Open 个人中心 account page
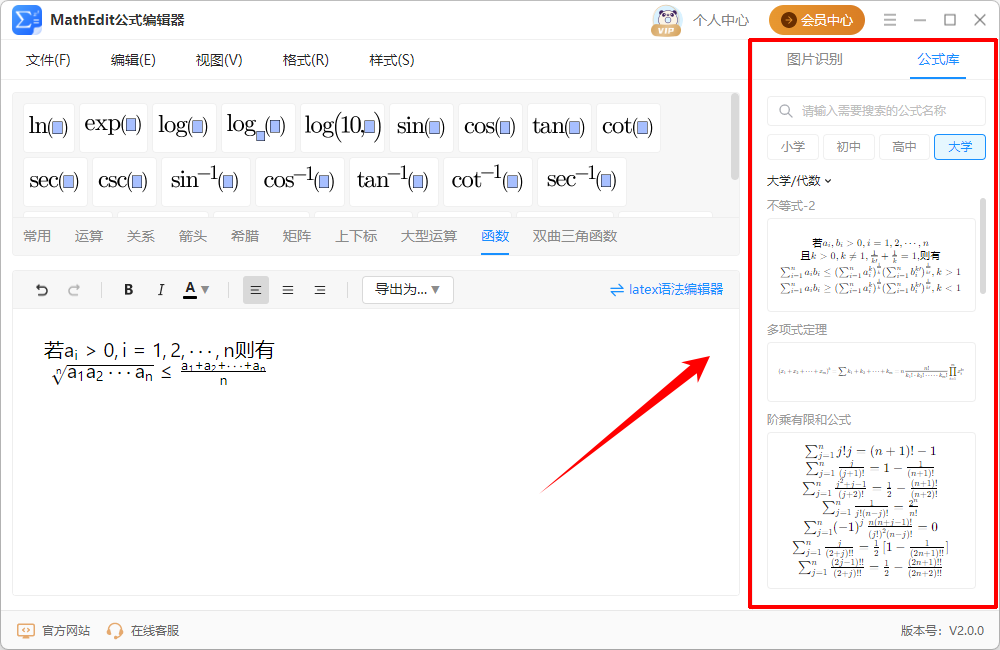The width and height of the screenshot is (1000, 650). click(x=721, y=20)
